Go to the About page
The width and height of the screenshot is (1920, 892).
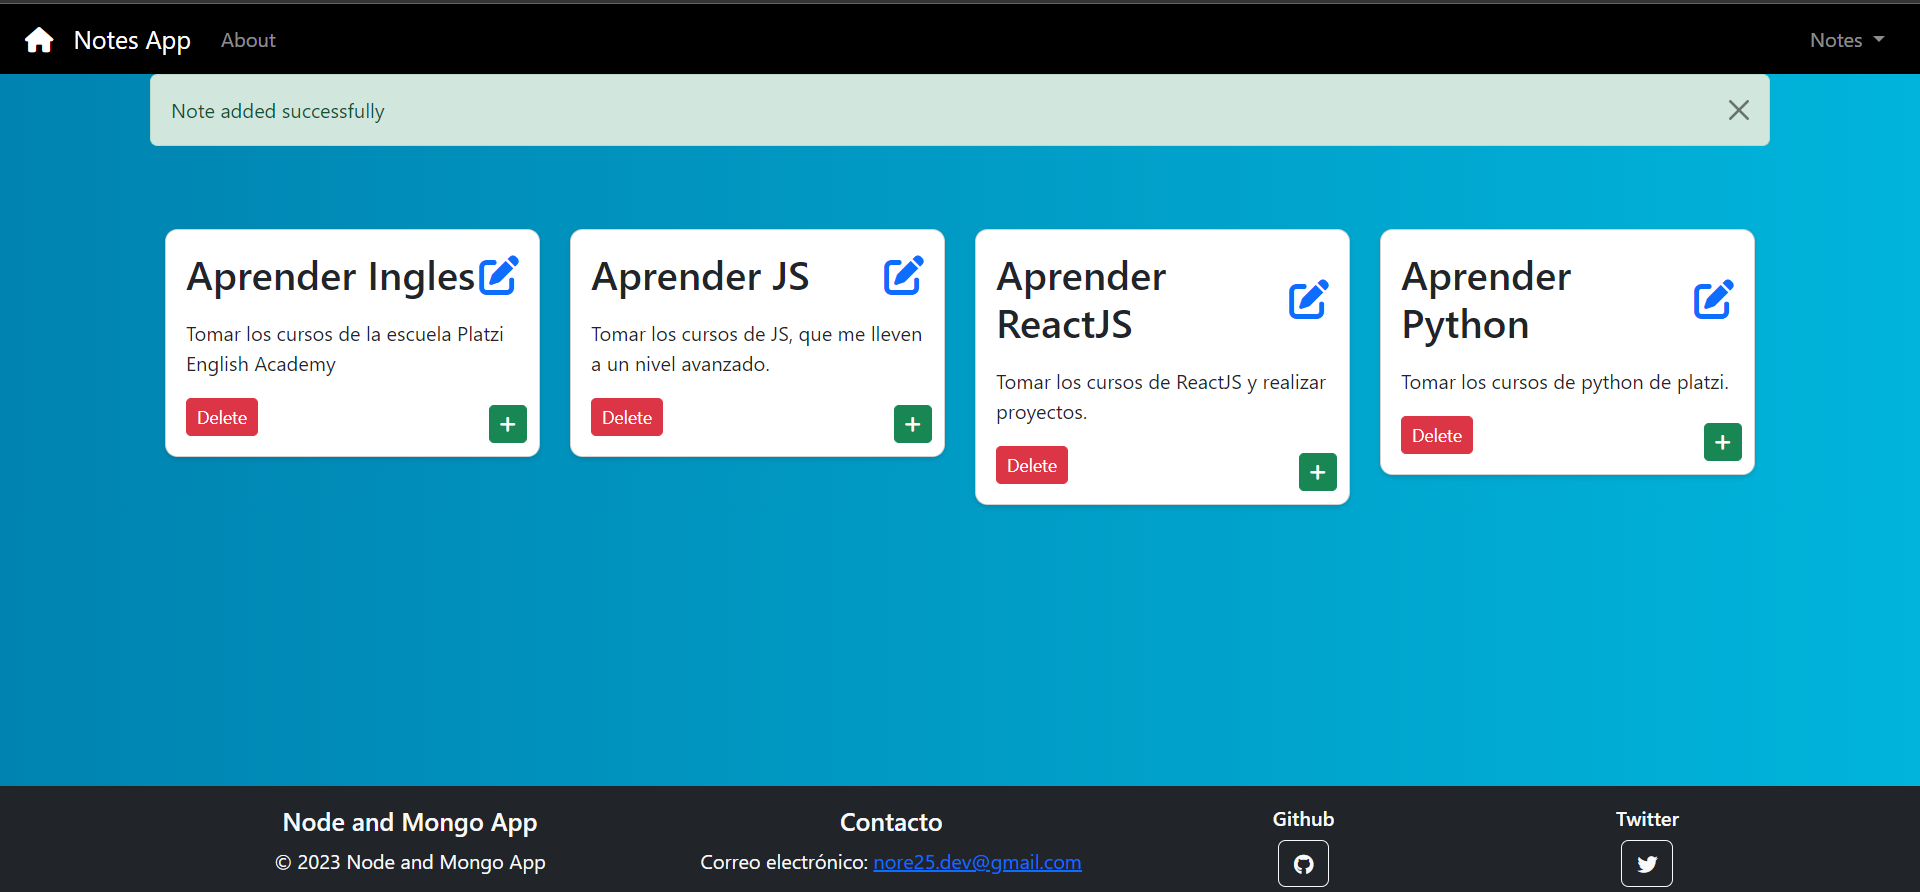click(248, 40)
